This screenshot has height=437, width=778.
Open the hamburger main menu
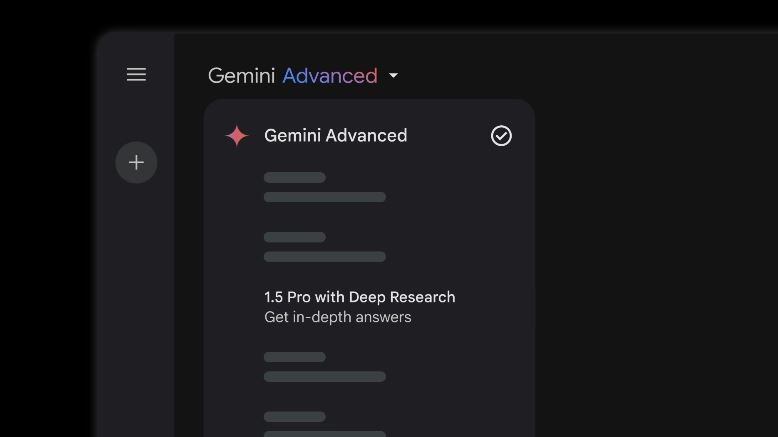point(136,75)
